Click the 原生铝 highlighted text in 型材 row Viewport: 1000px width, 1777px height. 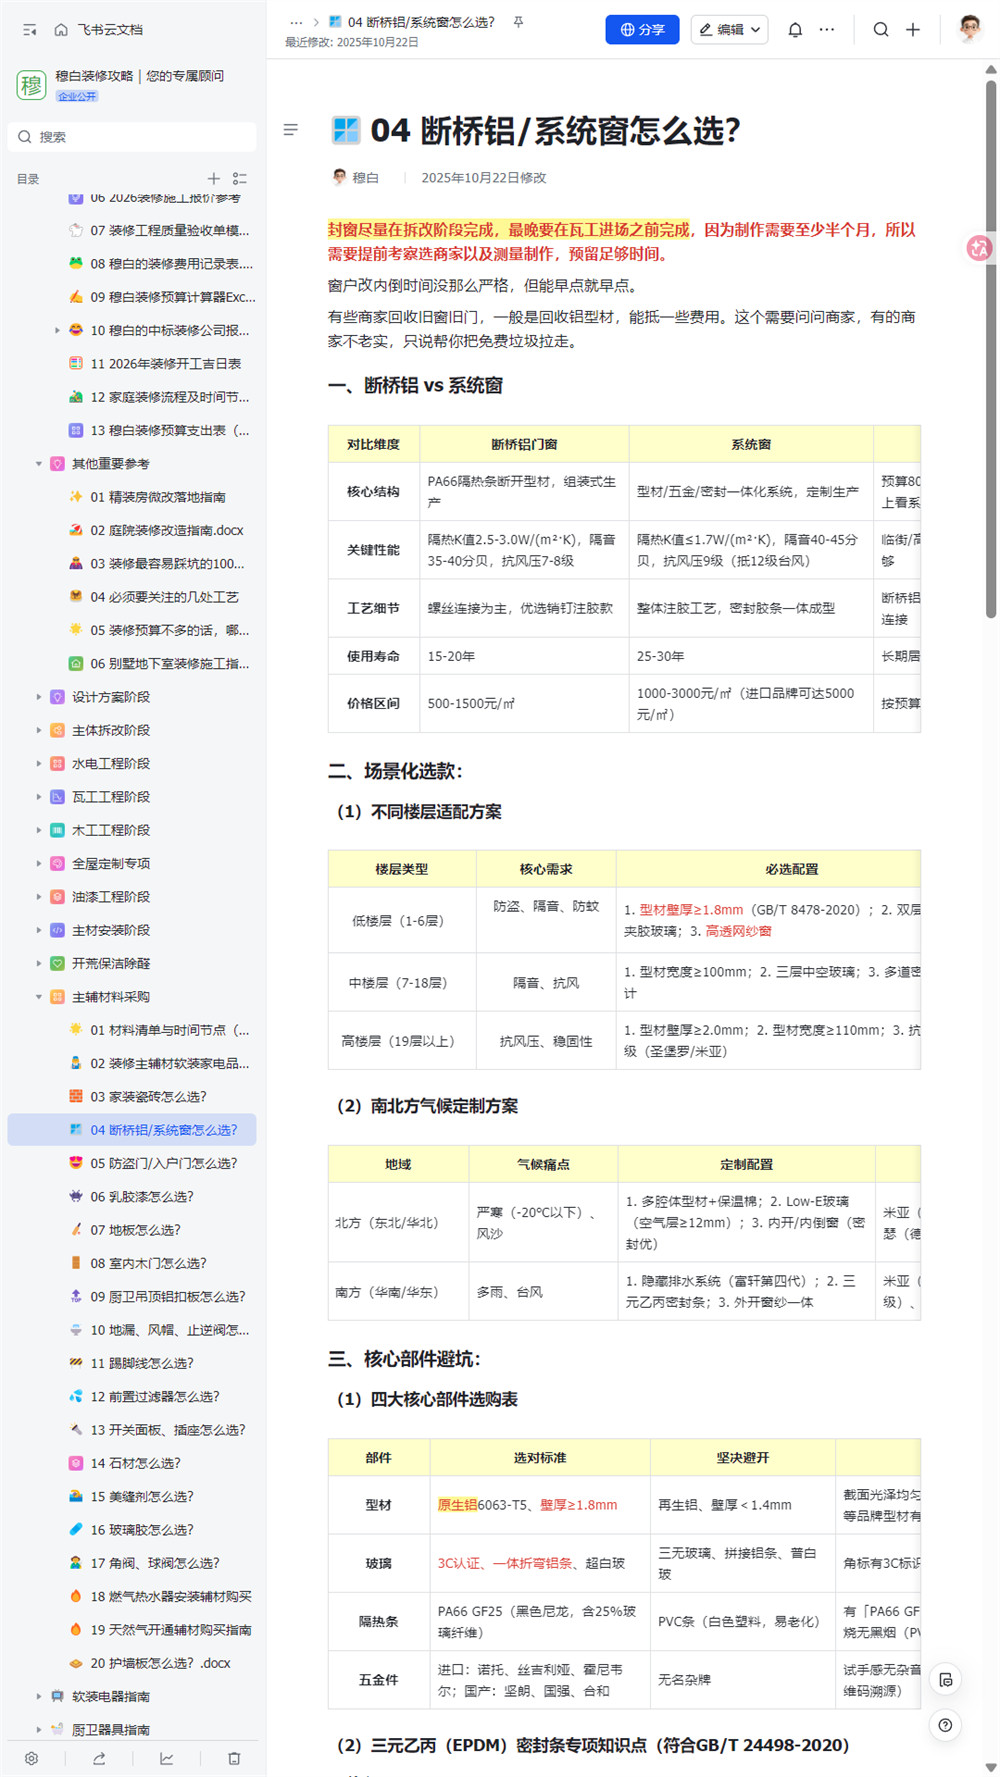[x=457, y=1505]
